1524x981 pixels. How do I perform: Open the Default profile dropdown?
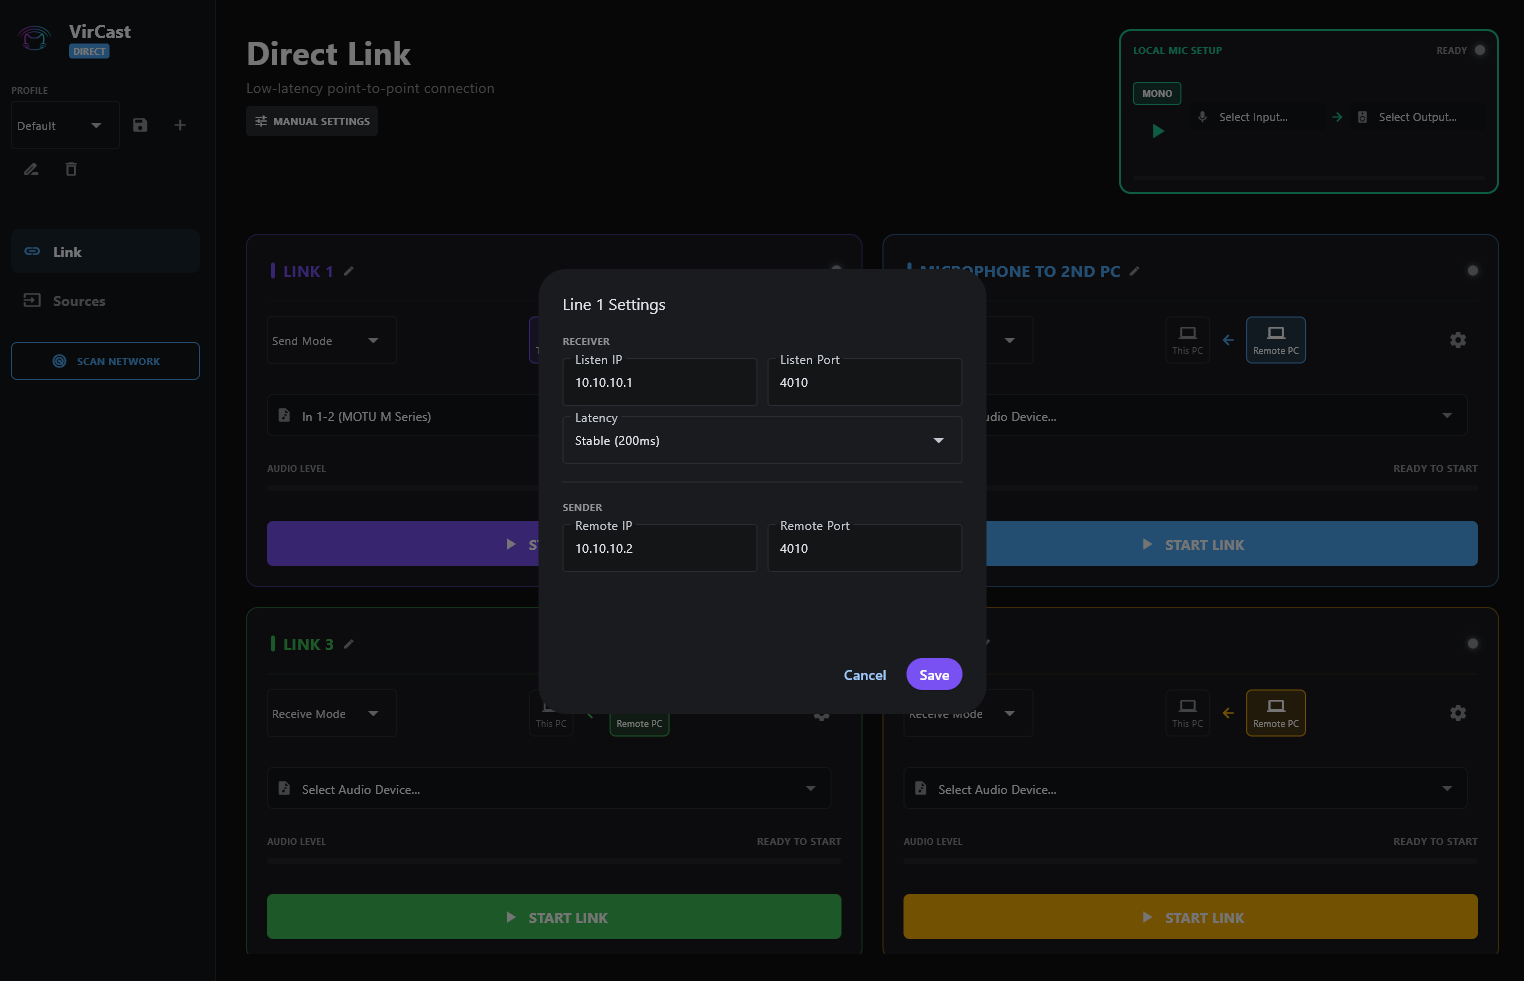(60, 126)
